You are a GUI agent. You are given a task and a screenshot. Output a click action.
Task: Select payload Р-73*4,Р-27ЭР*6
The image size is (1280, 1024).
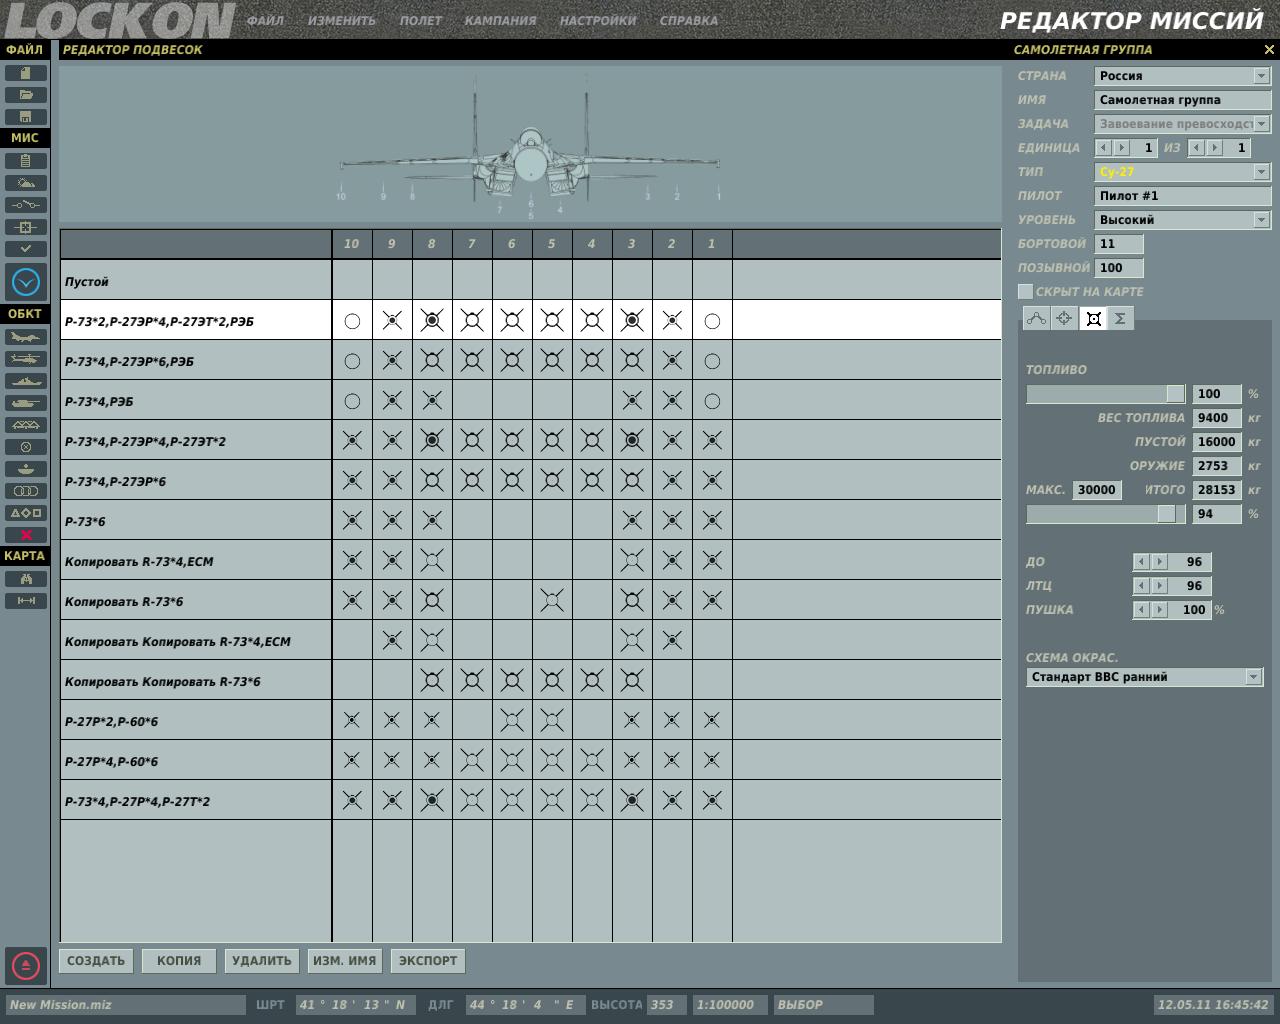(x=531, y=481)
